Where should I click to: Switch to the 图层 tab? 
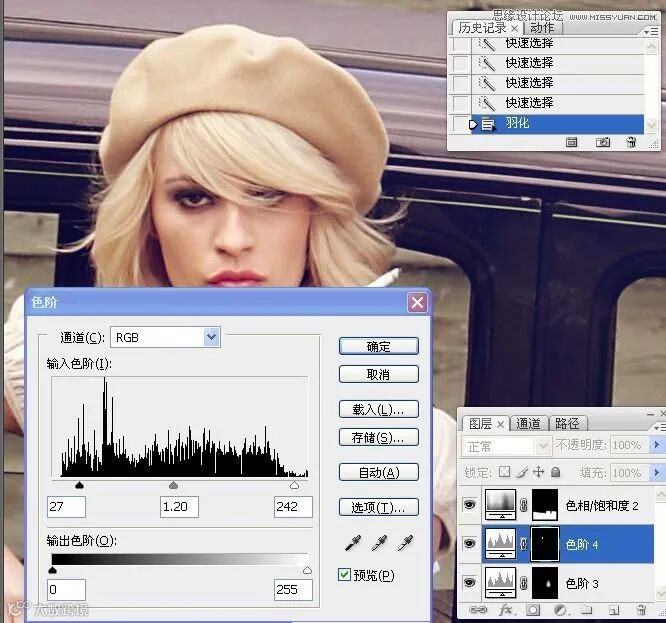(481, 423)
